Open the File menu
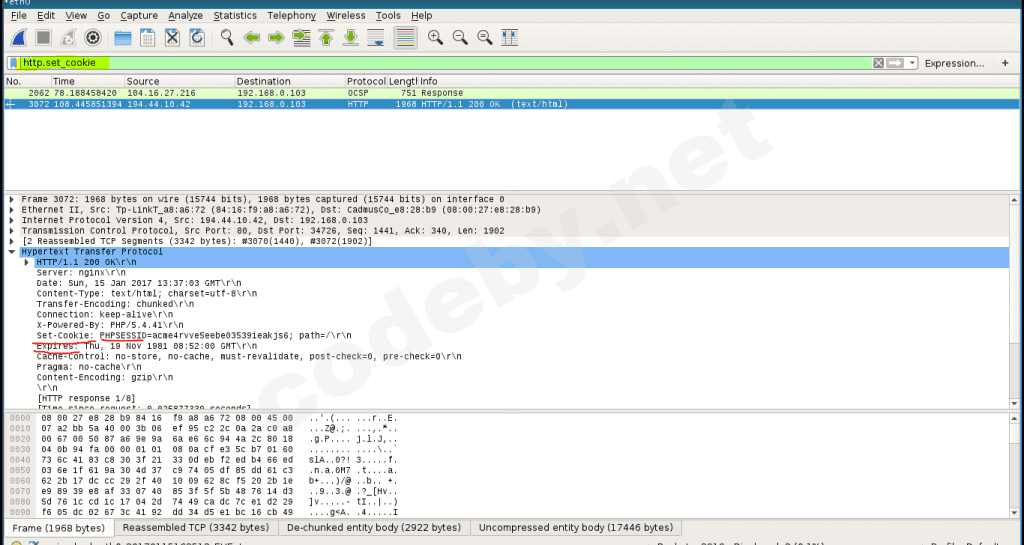The image size is (1024, 545). pos(19,15)
